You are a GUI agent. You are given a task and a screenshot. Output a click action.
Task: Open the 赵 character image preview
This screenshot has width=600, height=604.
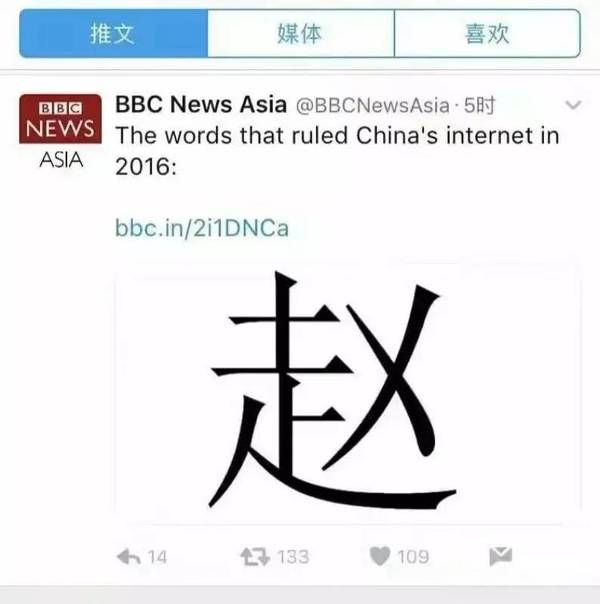coord(348,391)
